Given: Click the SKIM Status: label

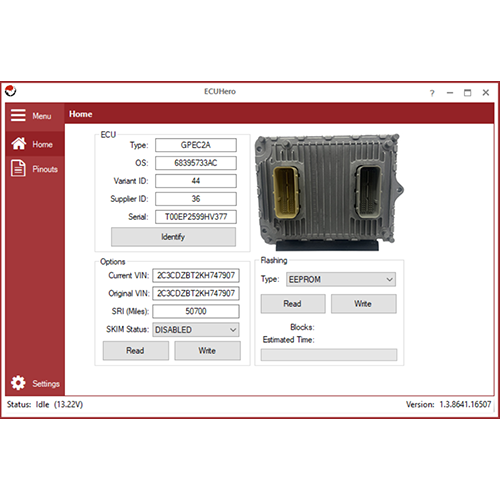Looking at the screenshot, I should (x=127, y=329).
